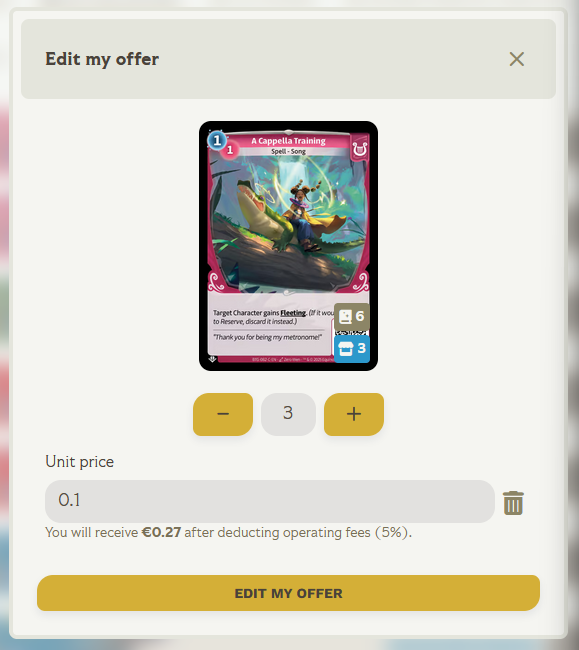Viewport: 579px width, 650px height.
Task: Click the collection count badge showing 6
Action: pyautogui.click(x=352, y=316)
